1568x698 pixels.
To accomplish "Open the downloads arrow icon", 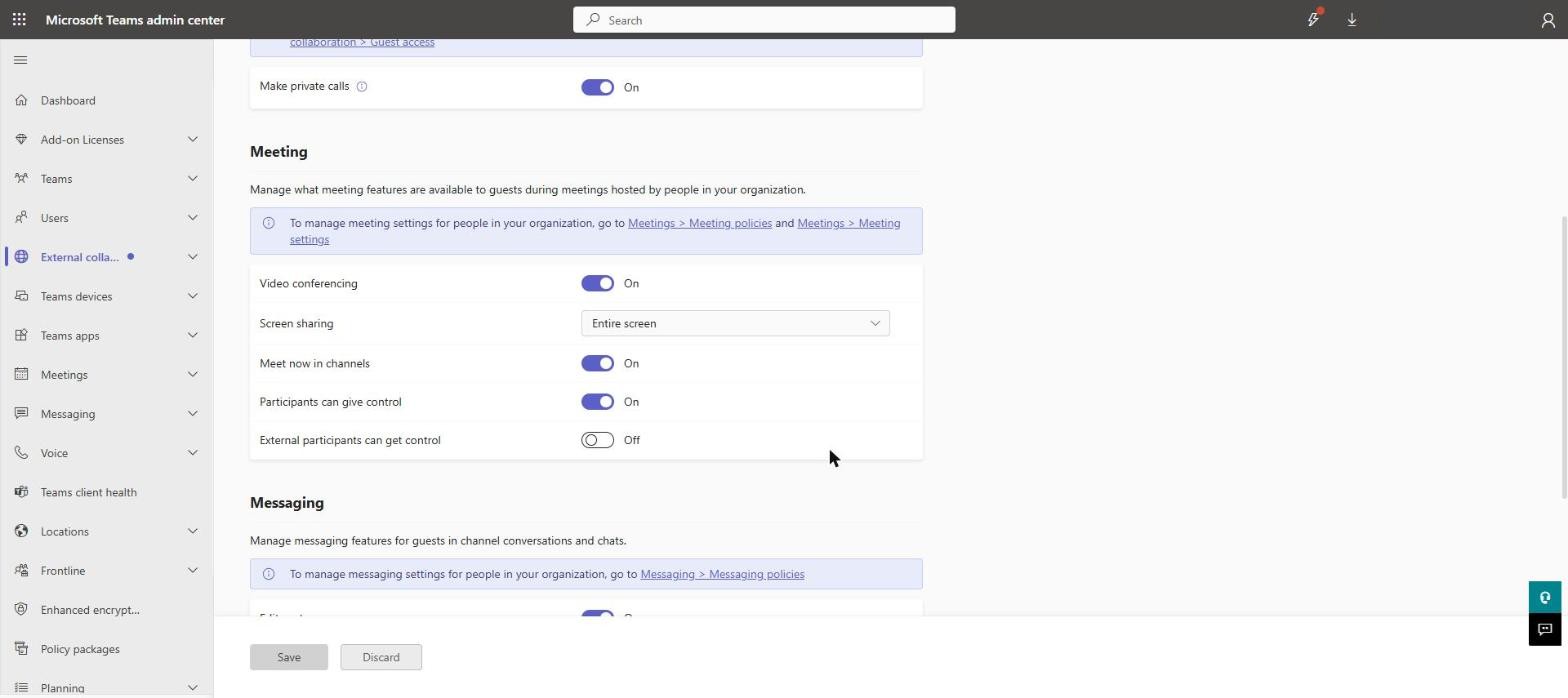I will click(1351, 19).
